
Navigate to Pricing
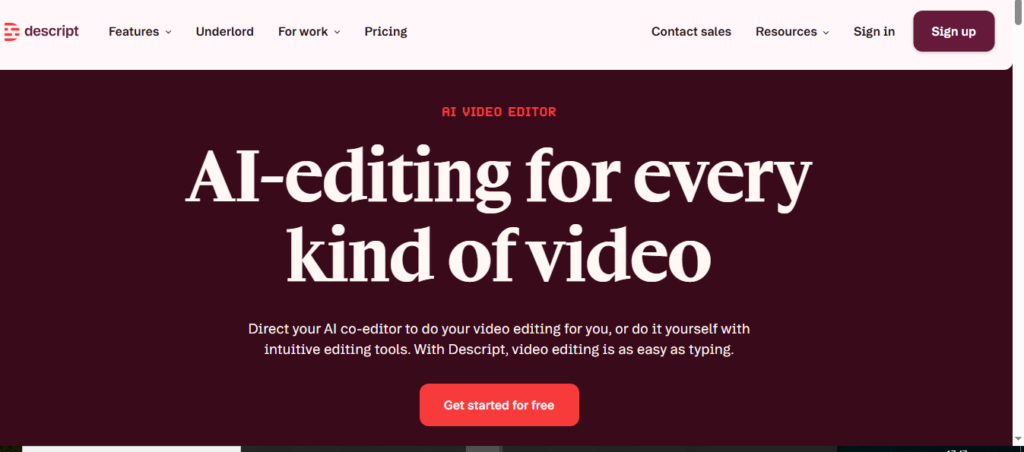[x=385, y=32]
